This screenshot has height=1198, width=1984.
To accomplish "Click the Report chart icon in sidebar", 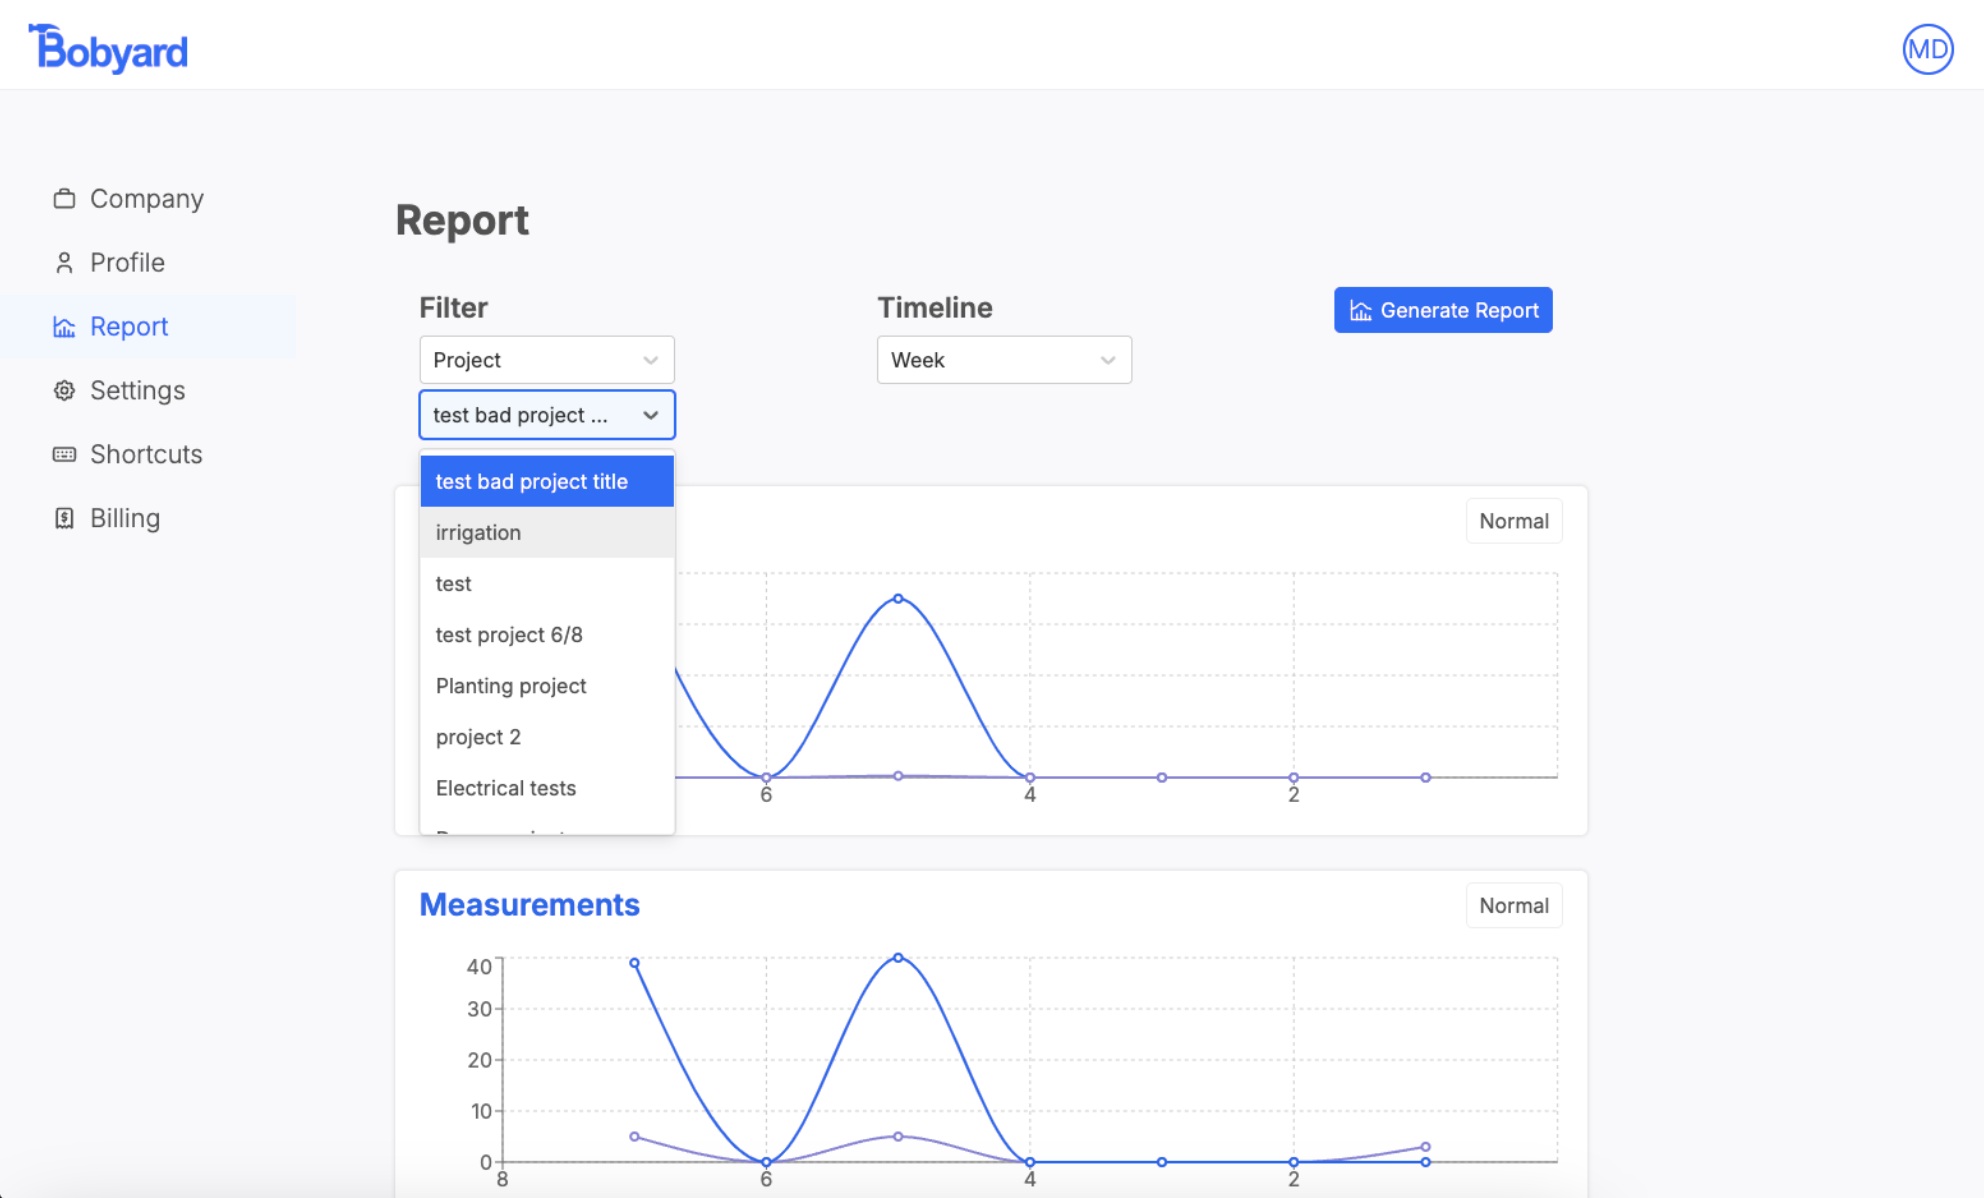I will tap(64, 327).
